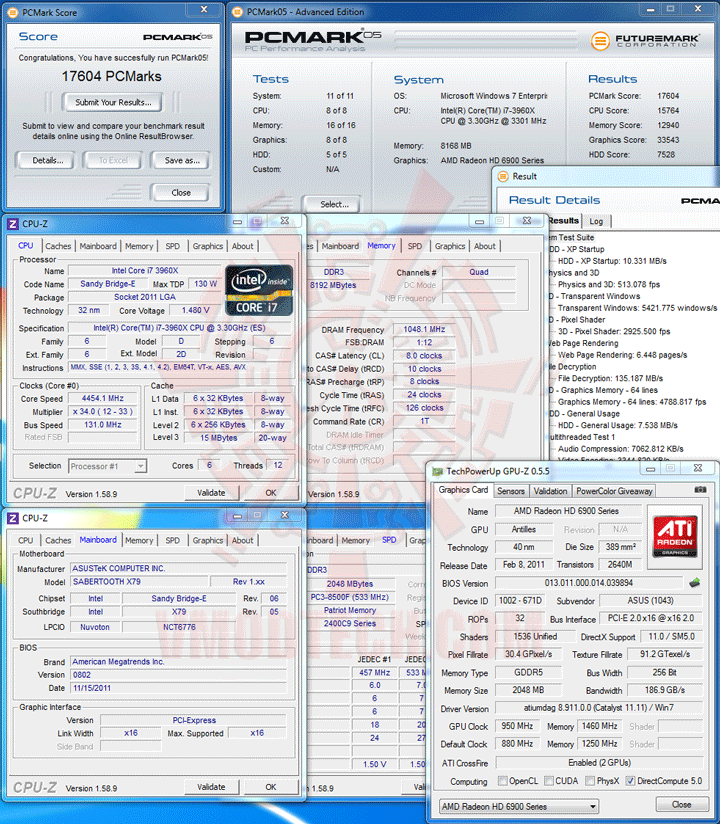
Task: Click the green BIOS save chip icon
Action: click(x=695, y=582)
